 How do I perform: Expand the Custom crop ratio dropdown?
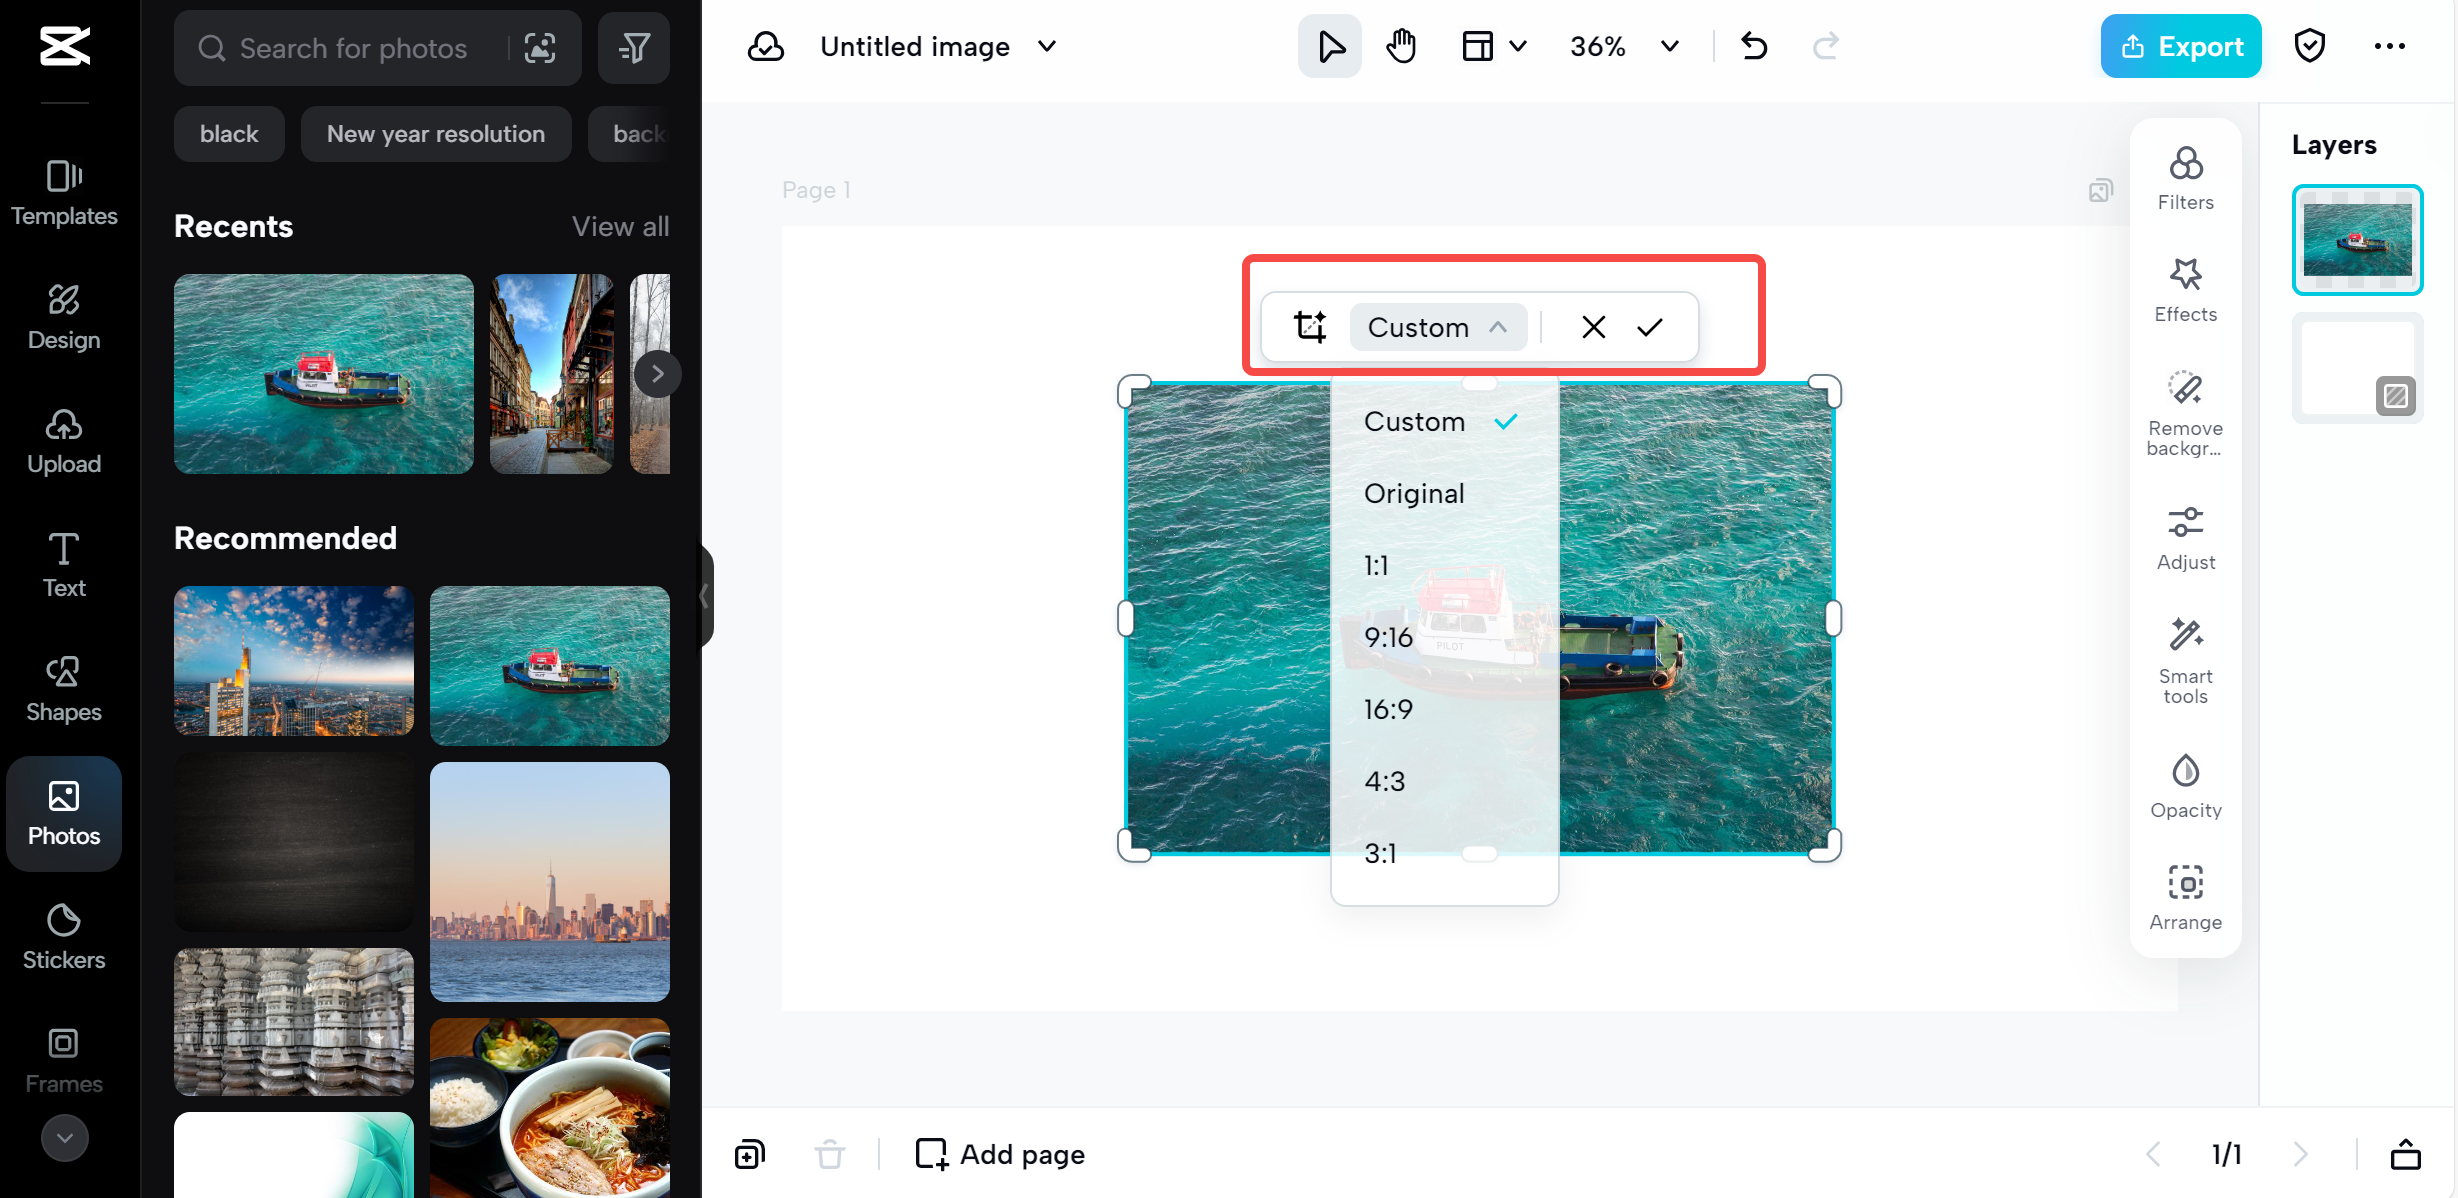click(1437, 327)
